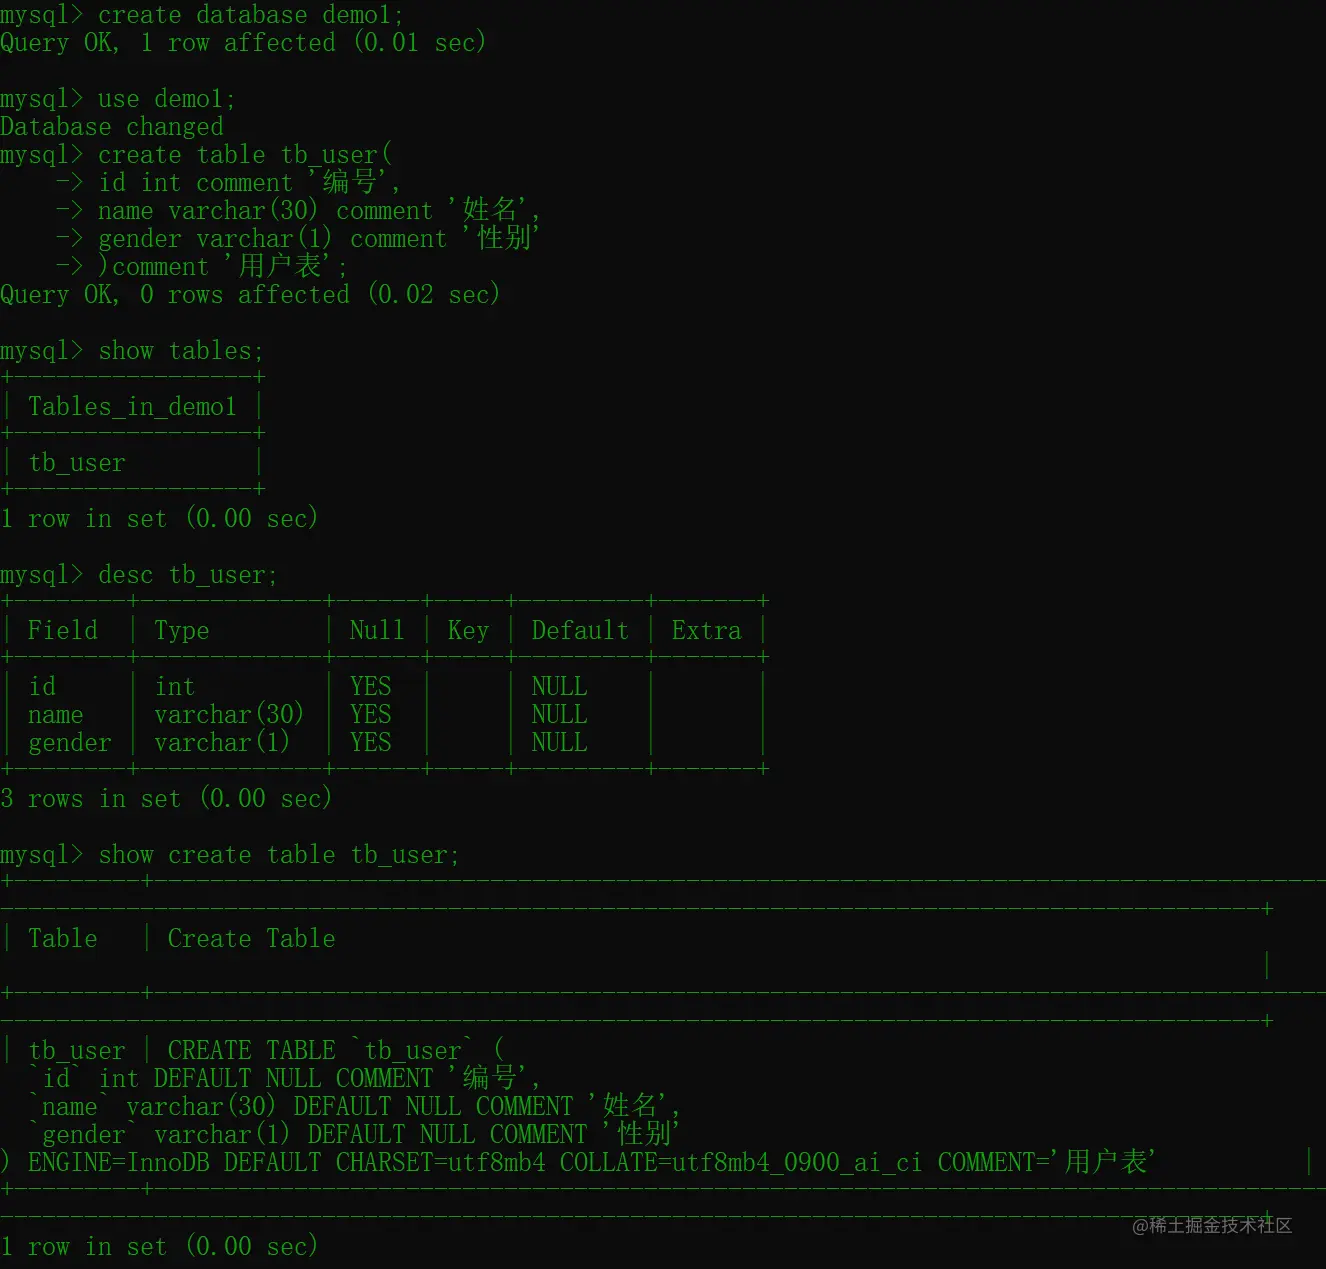Click the 'gender' cell in Field column
1326x1269 pixels.
[x=70, y=743]
